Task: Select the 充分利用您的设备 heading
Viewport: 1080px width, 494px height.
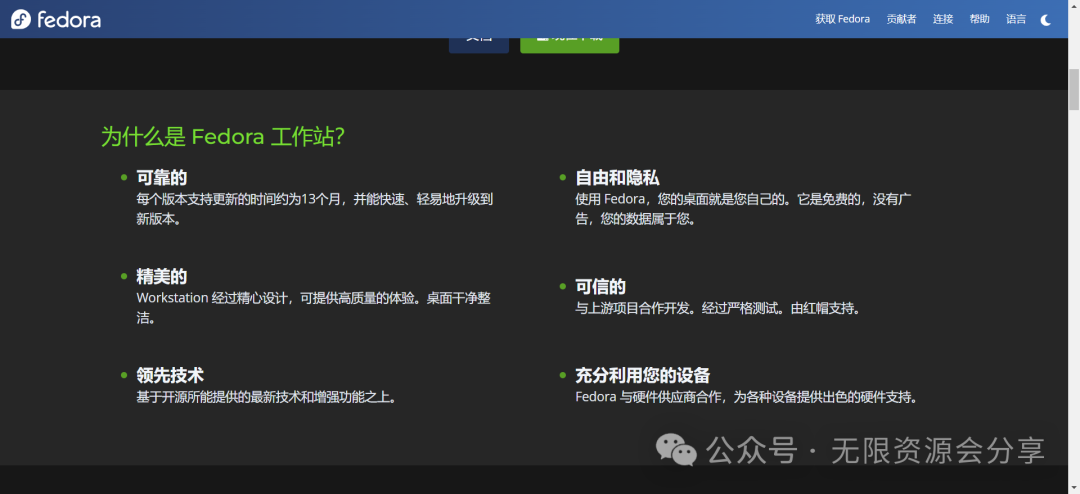Action: click(x=643, y=375)
